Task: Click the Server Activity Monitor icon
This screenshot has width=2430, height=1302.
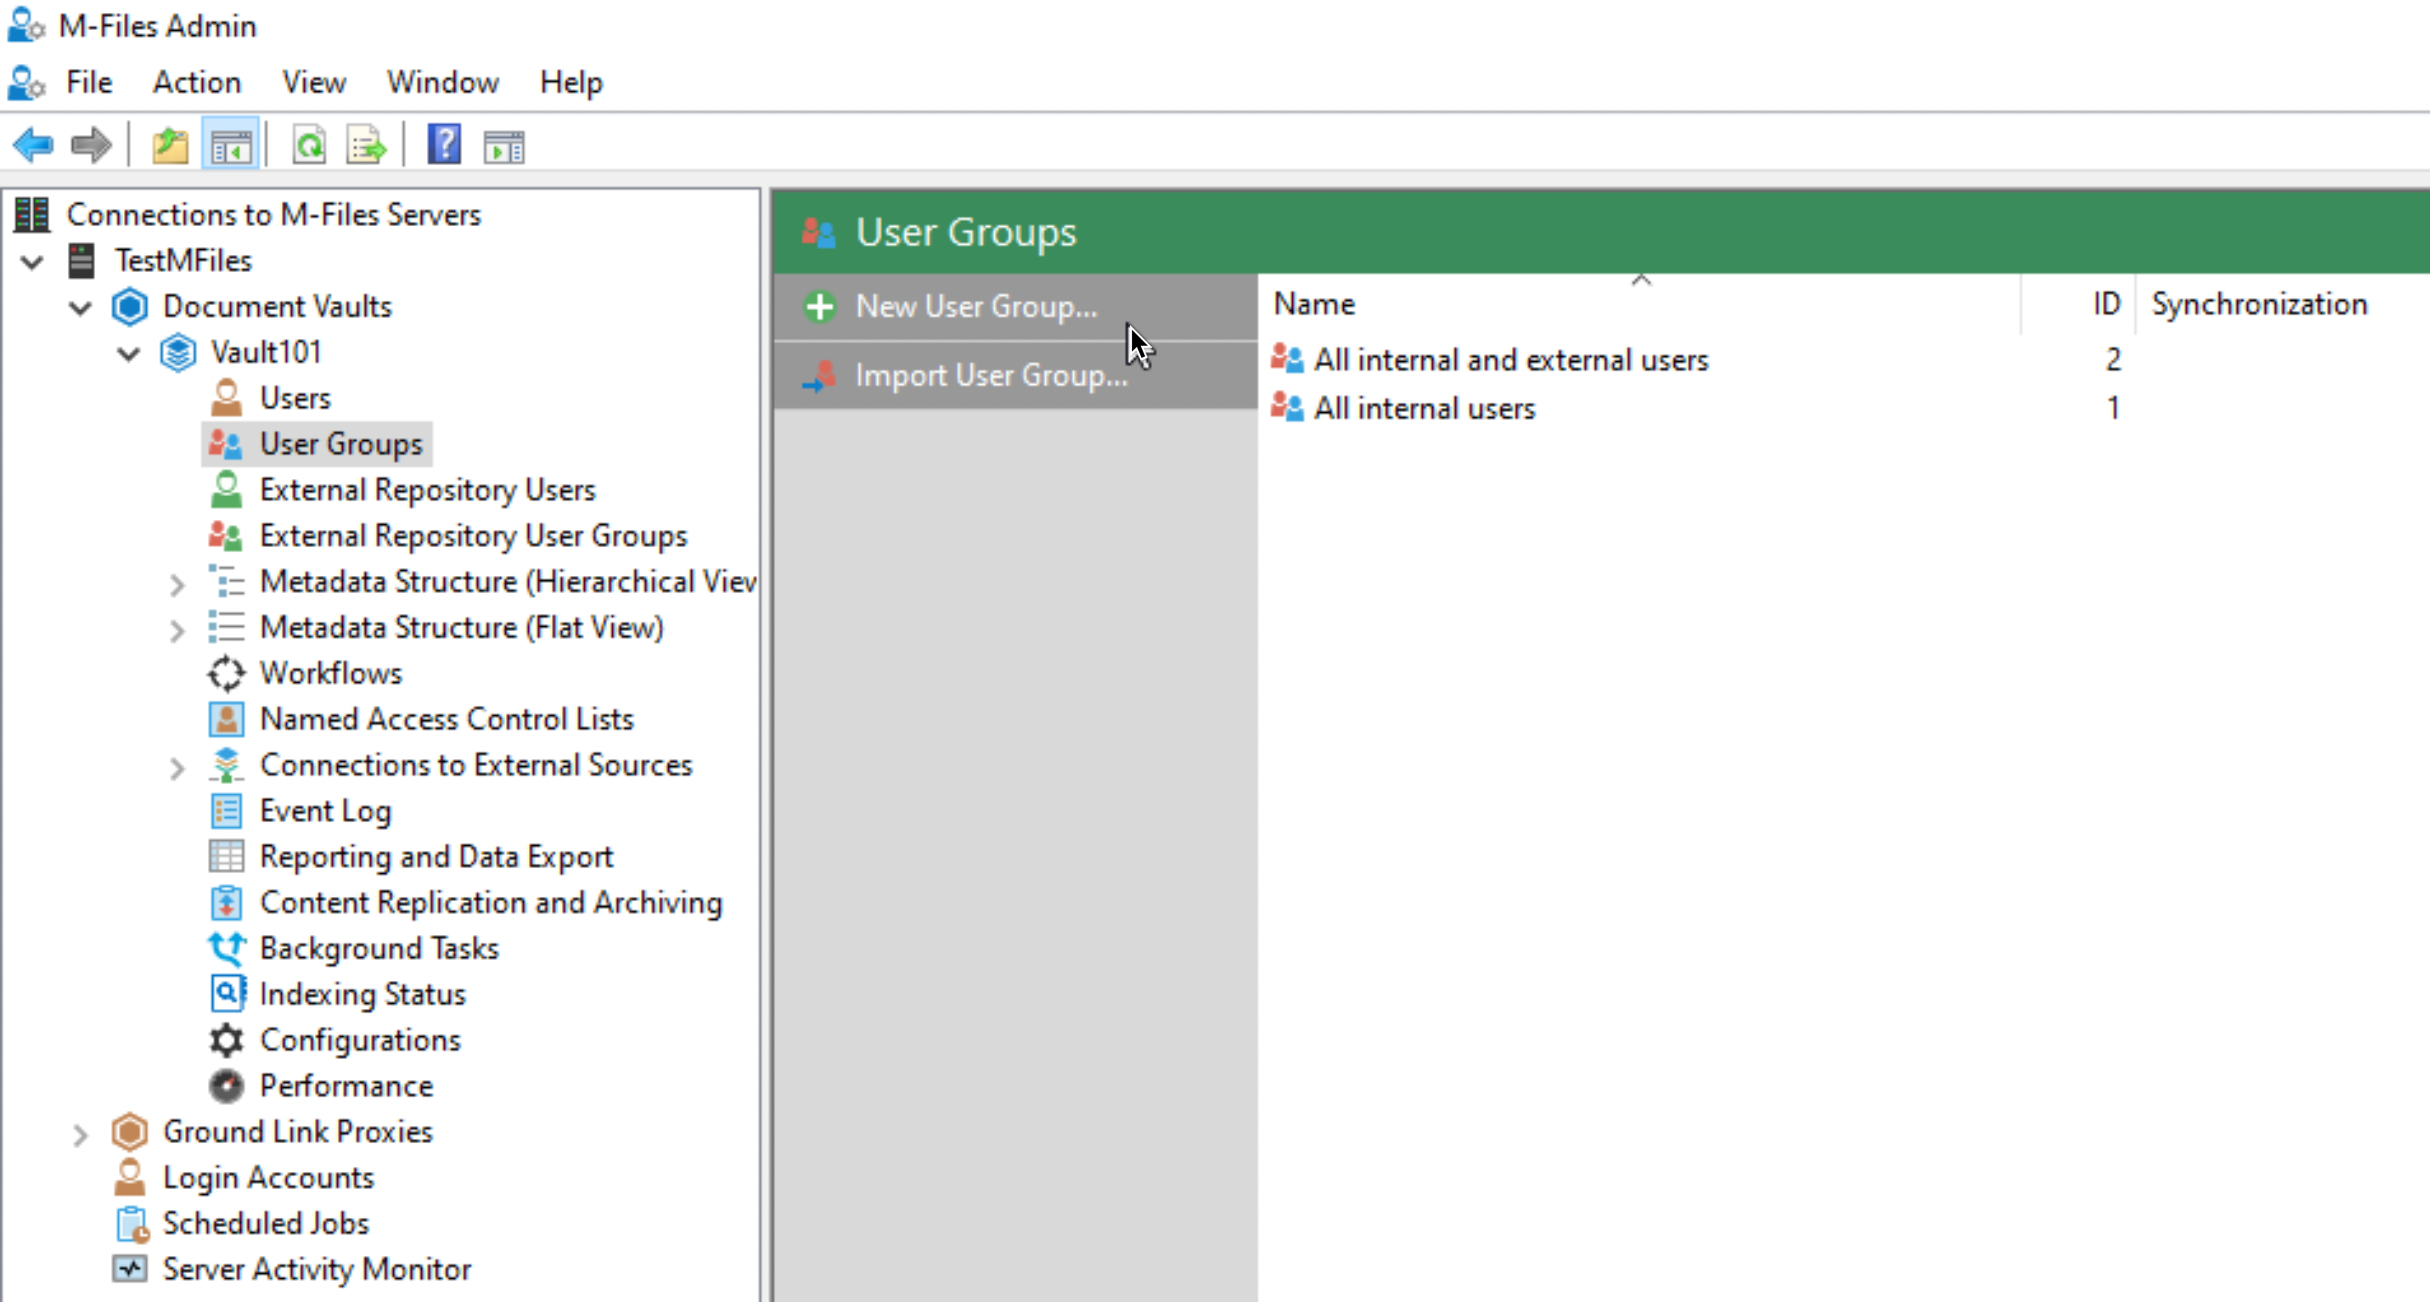Action: click(130, 1269)
